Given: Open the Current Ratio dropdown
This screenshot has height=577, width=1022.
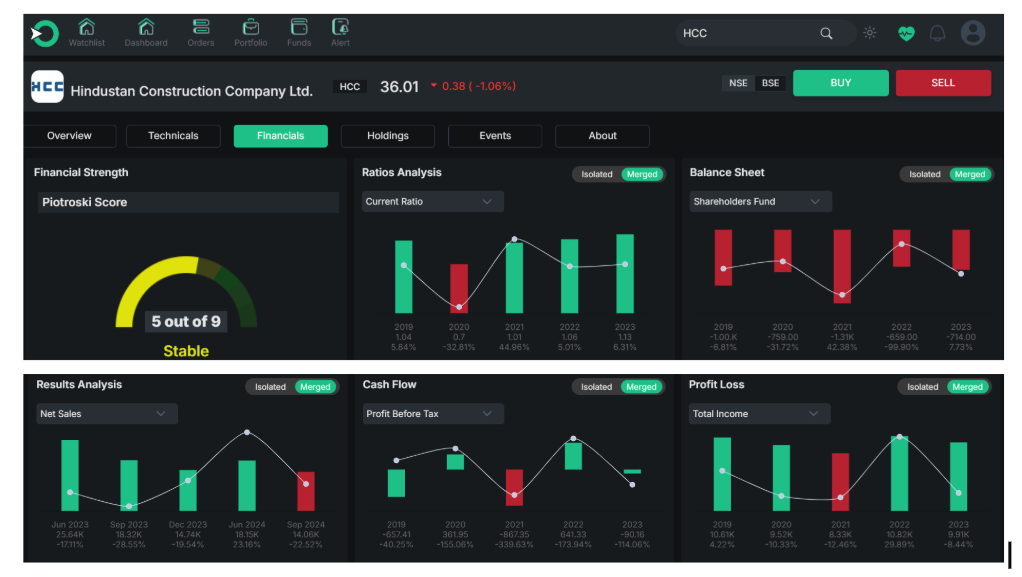Looking at the screenshot, I should [x=432, y=201].
